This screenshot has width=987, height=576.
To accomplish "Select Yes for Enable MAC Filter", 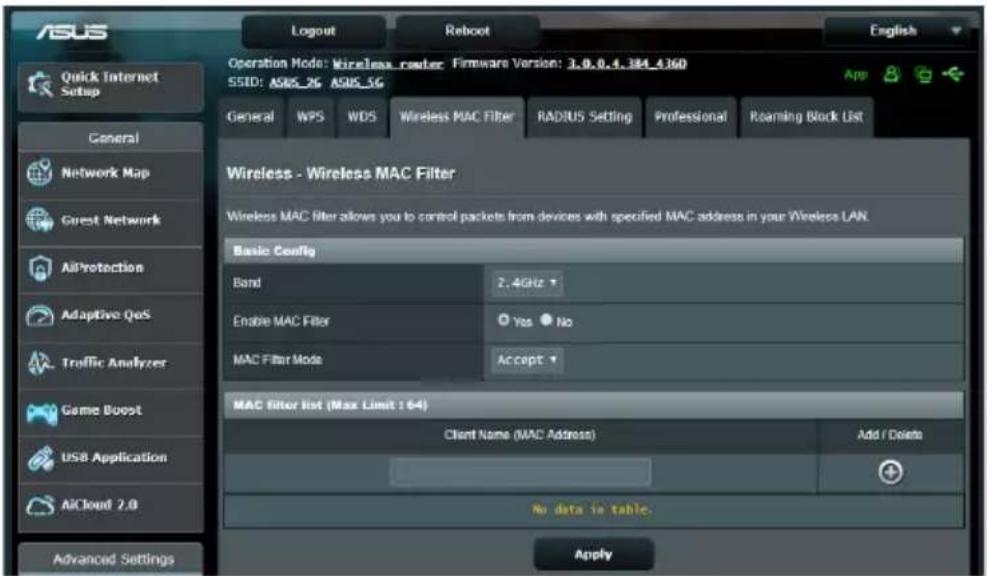I will coord(503,320).
